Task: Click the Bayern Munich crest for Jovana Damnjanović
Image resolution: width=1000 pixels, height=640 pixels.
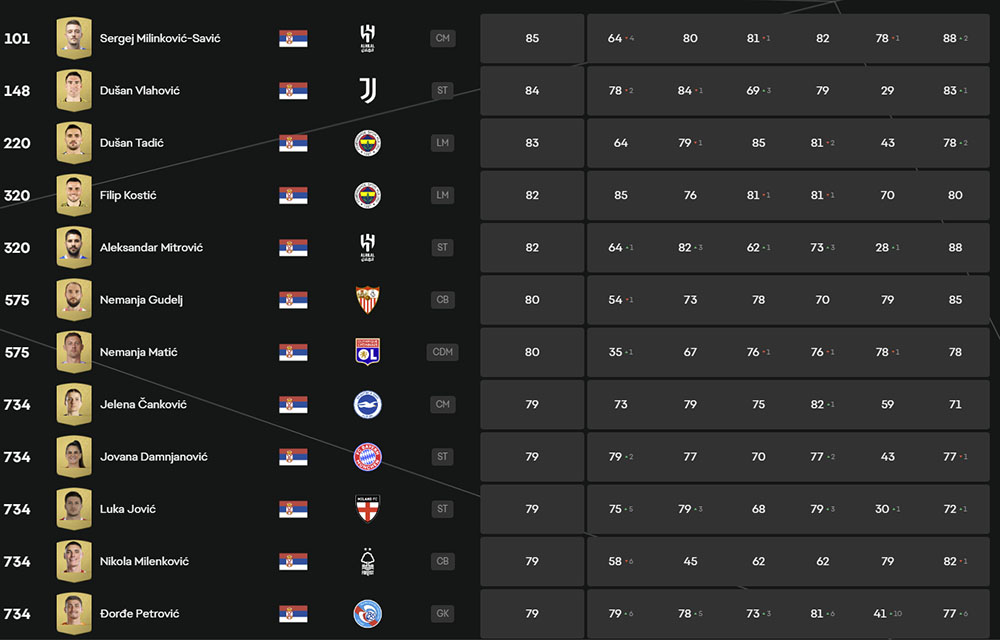Action: pos(367,456)
